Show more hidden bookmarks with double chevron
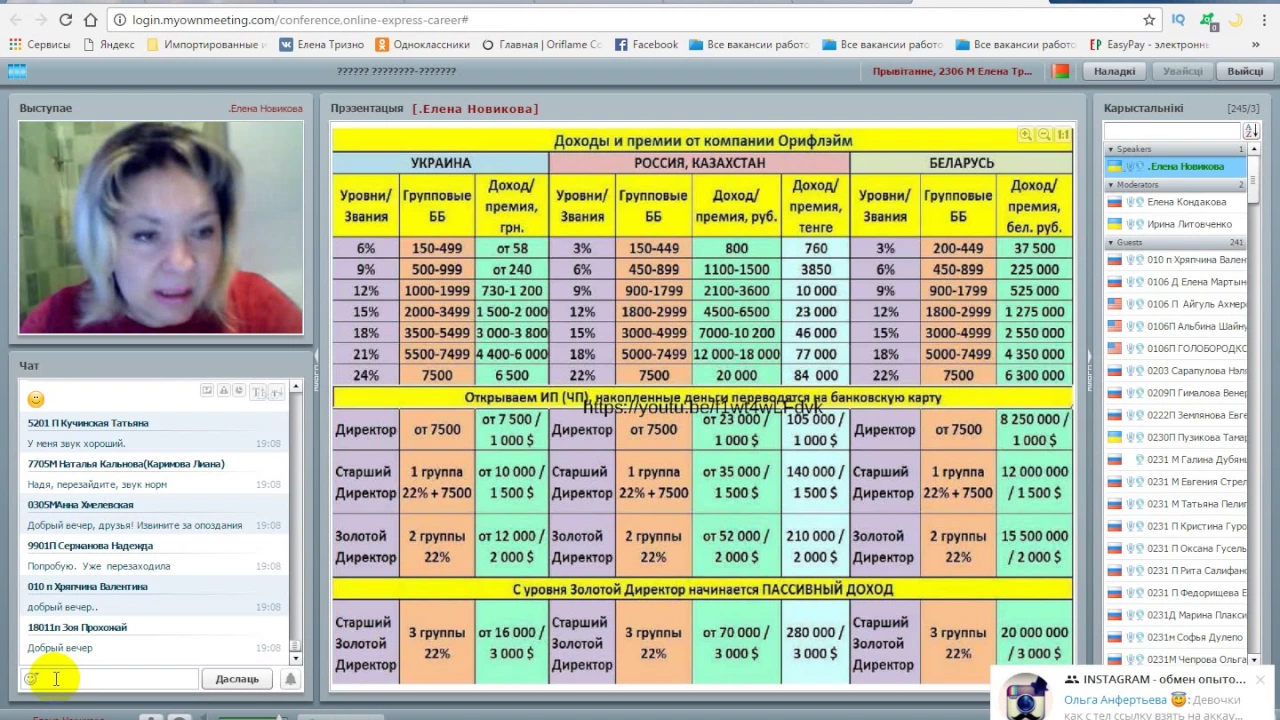Image resolution: width=1280 pixels, height=720 pixels. 1255,44
